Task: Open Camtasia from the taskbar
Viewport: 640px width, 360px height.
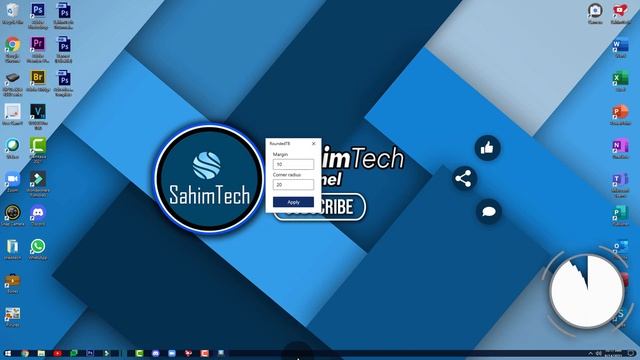Action: pos(139,353)
